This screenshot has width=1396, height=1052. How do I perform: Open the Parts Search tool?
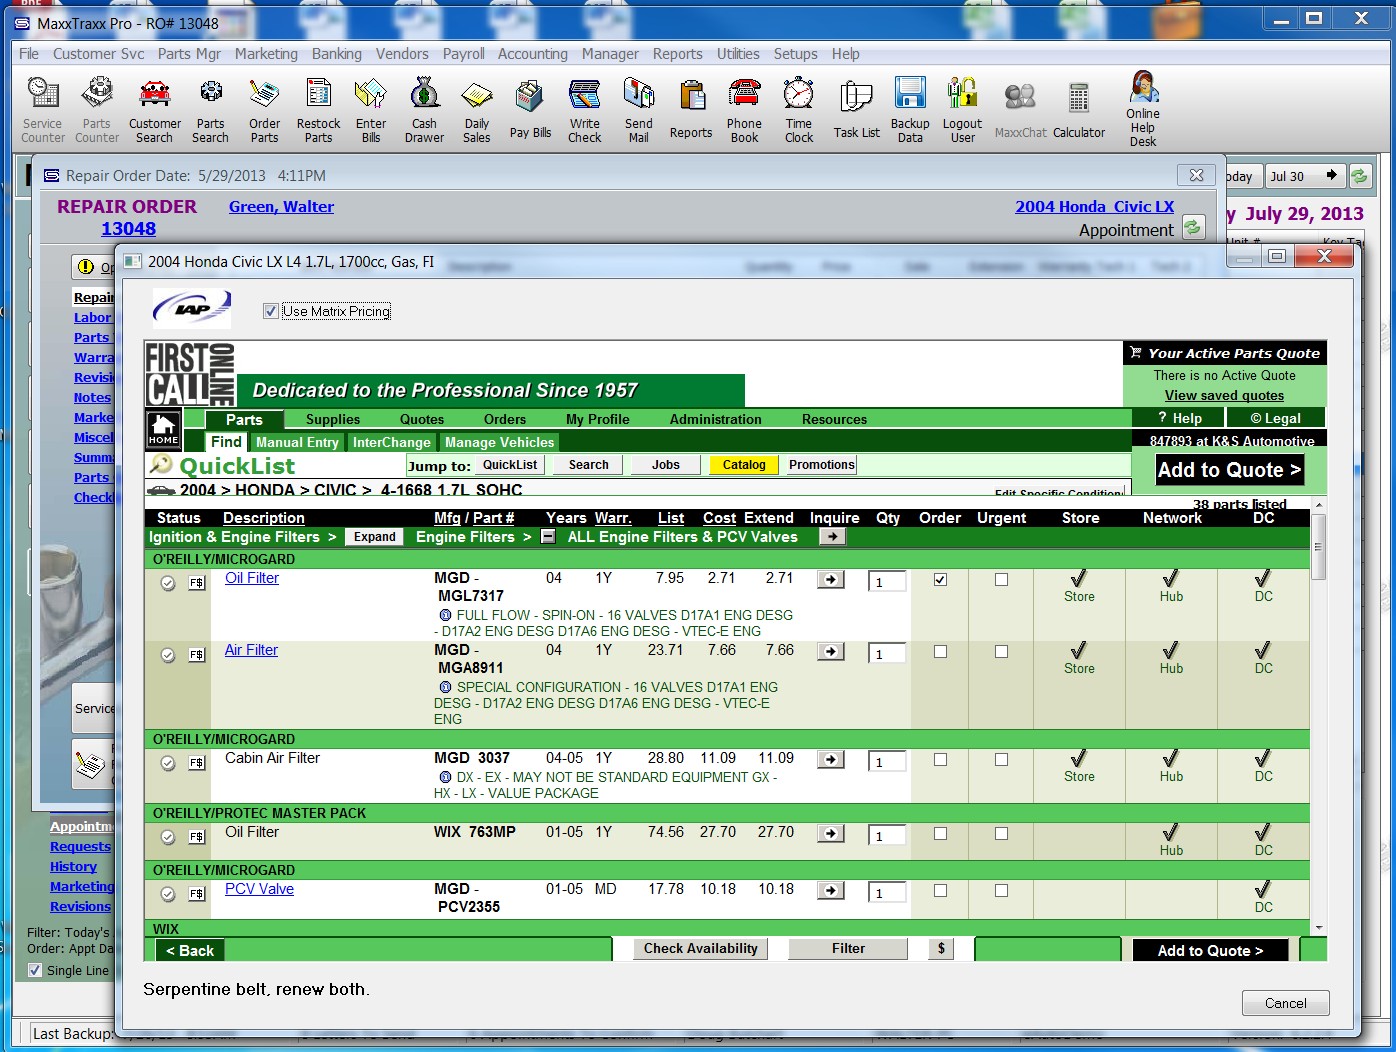click(211, 110)
